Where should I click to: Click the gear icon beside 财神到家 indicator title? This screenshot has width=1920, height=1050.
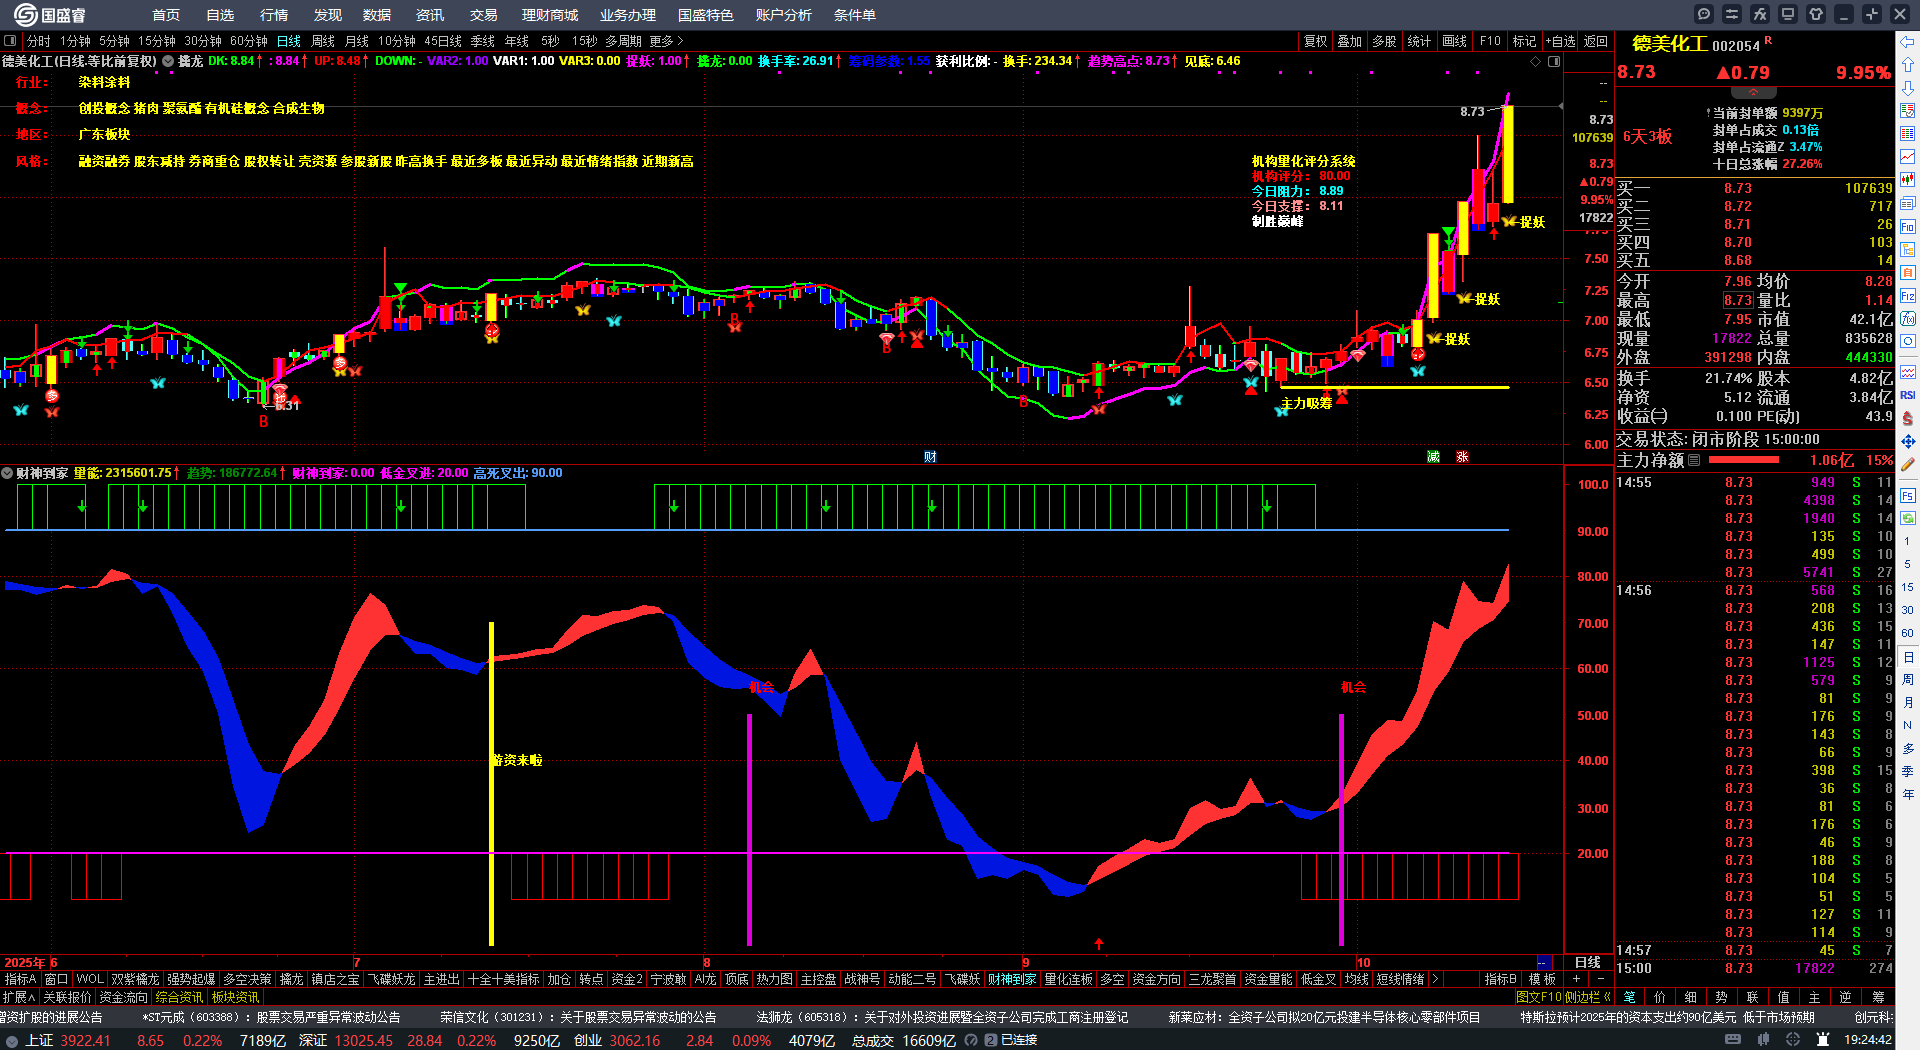(x=7, y=473)
